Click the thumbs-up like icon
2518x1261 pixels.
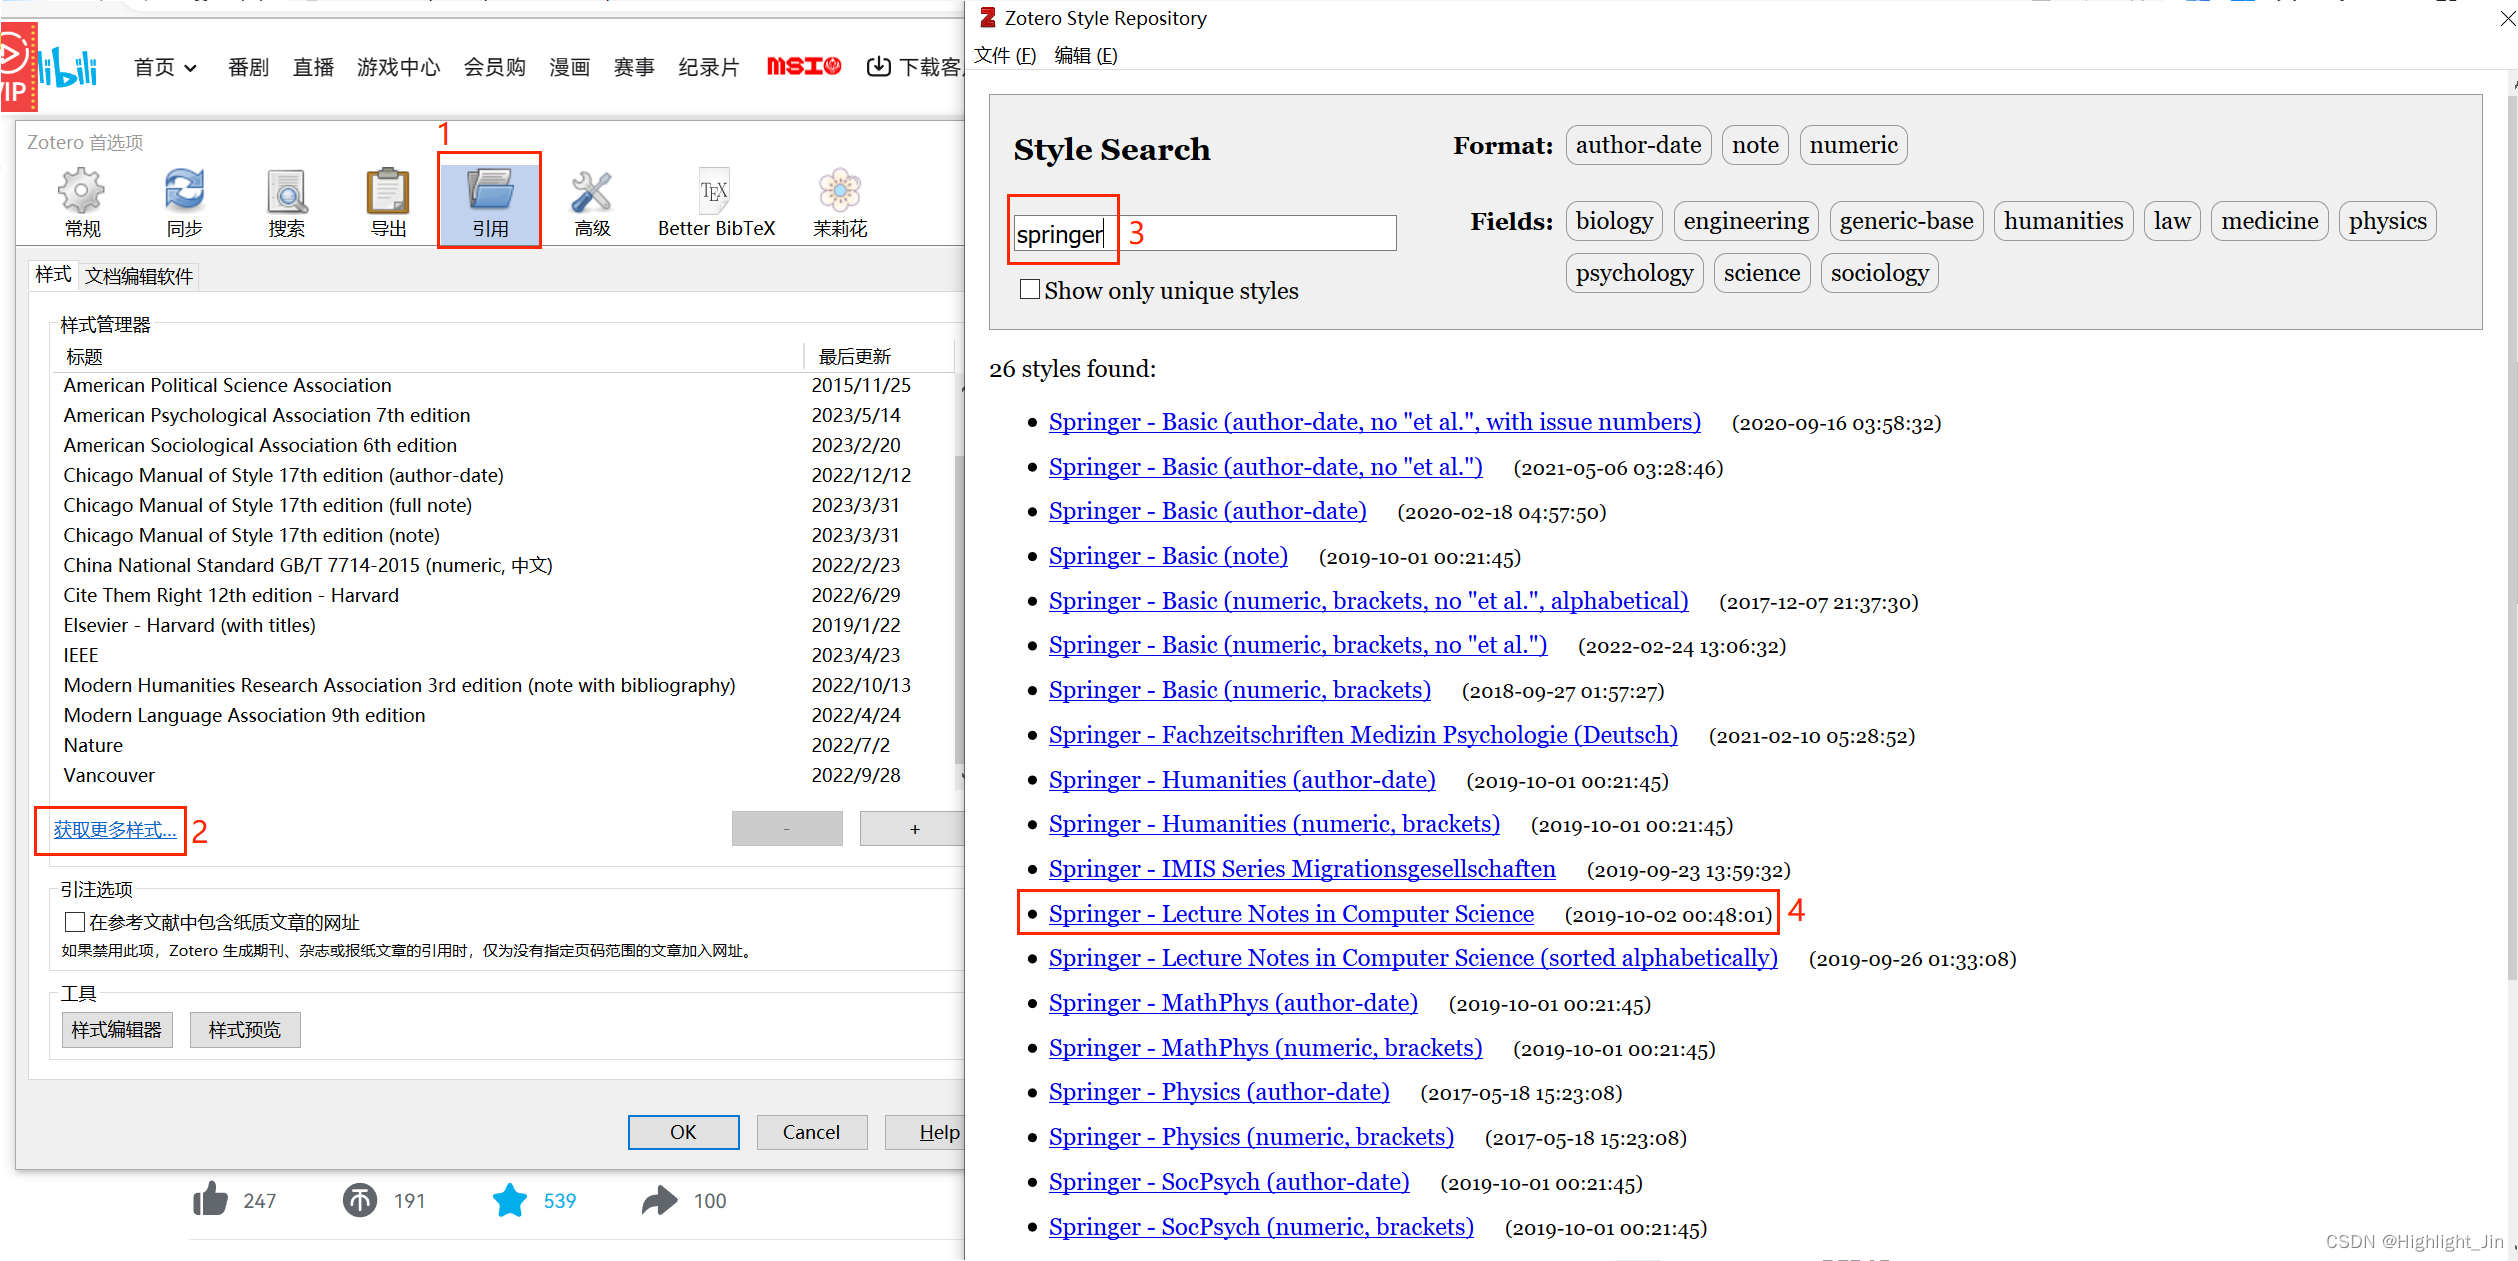210,1199
